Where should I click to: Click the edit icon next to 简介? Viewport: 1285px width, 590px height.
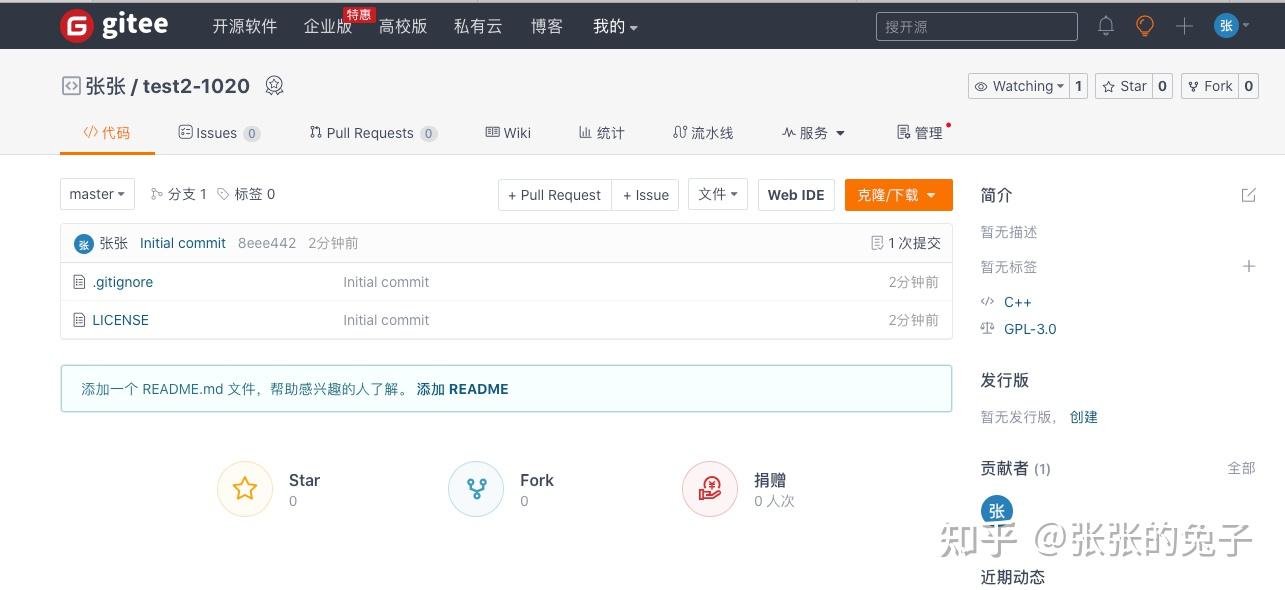coord(1248,195)
